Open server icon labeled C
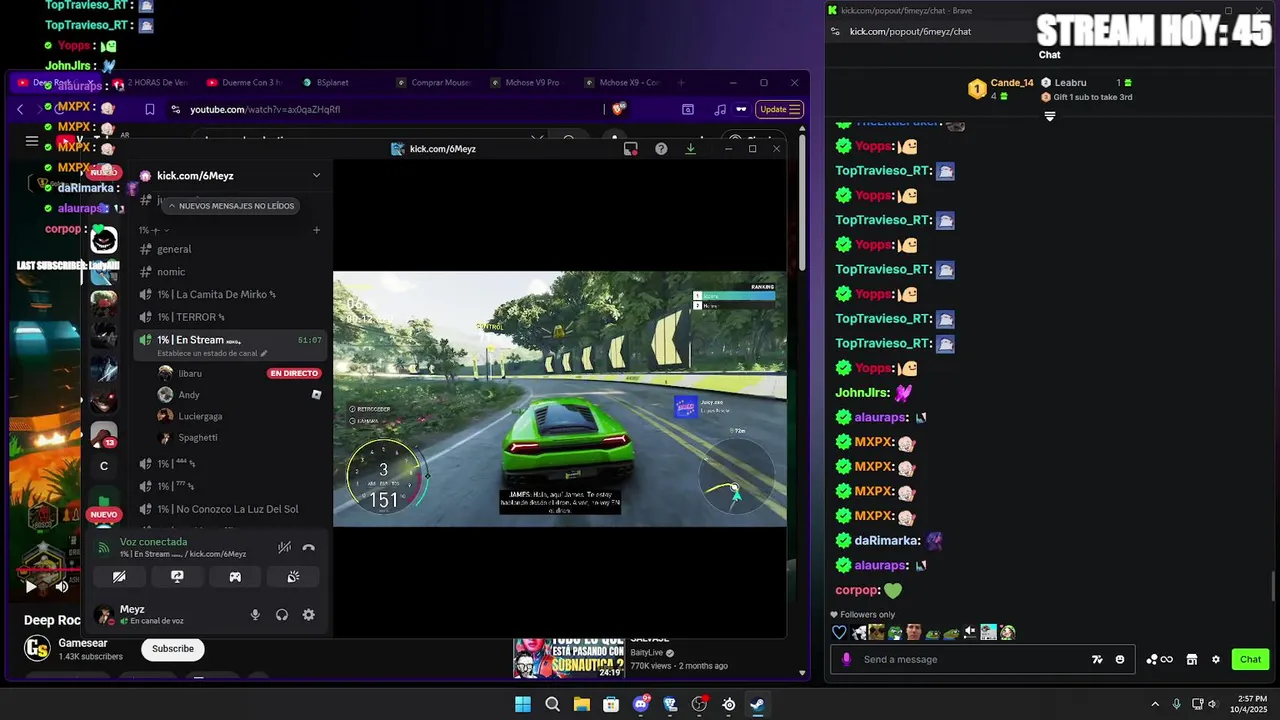This screenshot has height=720, width=1280. coord(104,466)
